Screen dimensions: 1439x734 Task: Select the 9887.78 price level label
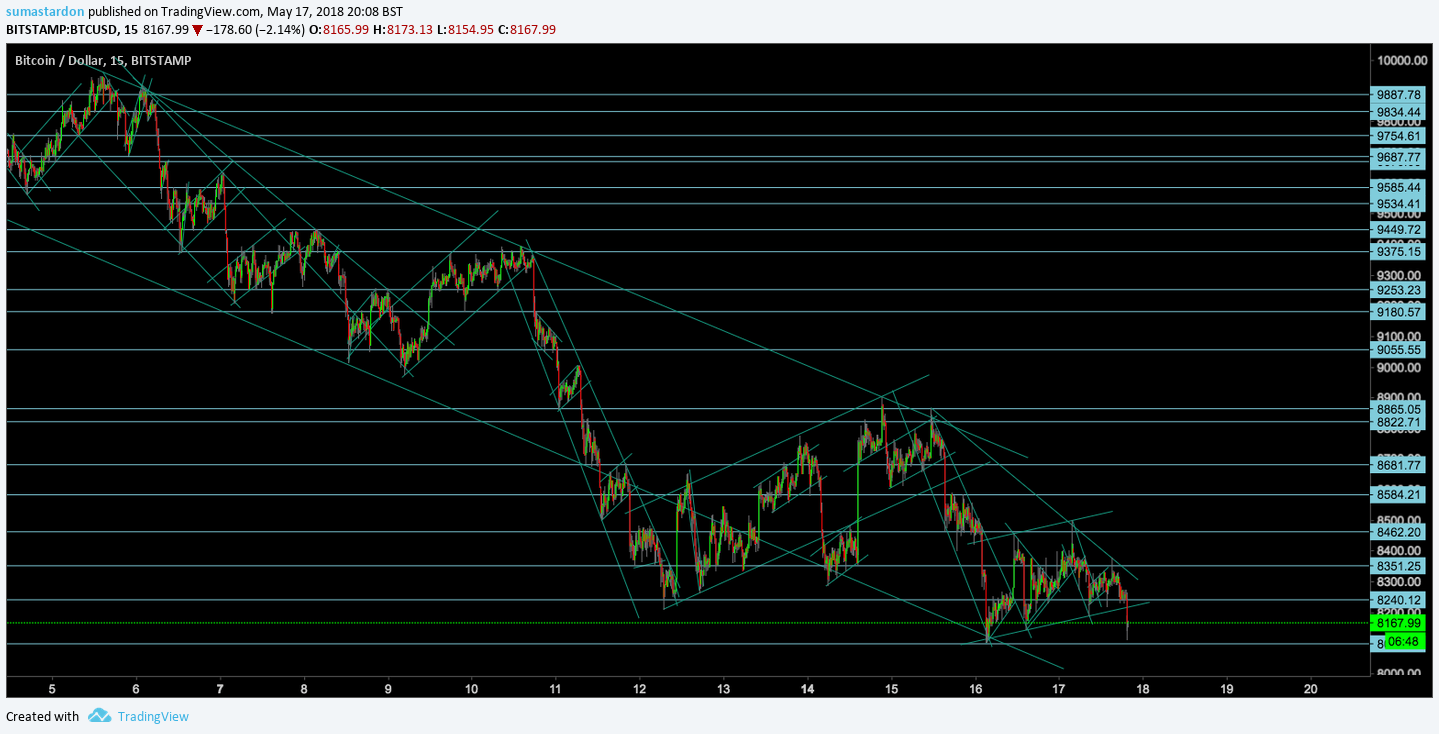tap(1399, 94)
